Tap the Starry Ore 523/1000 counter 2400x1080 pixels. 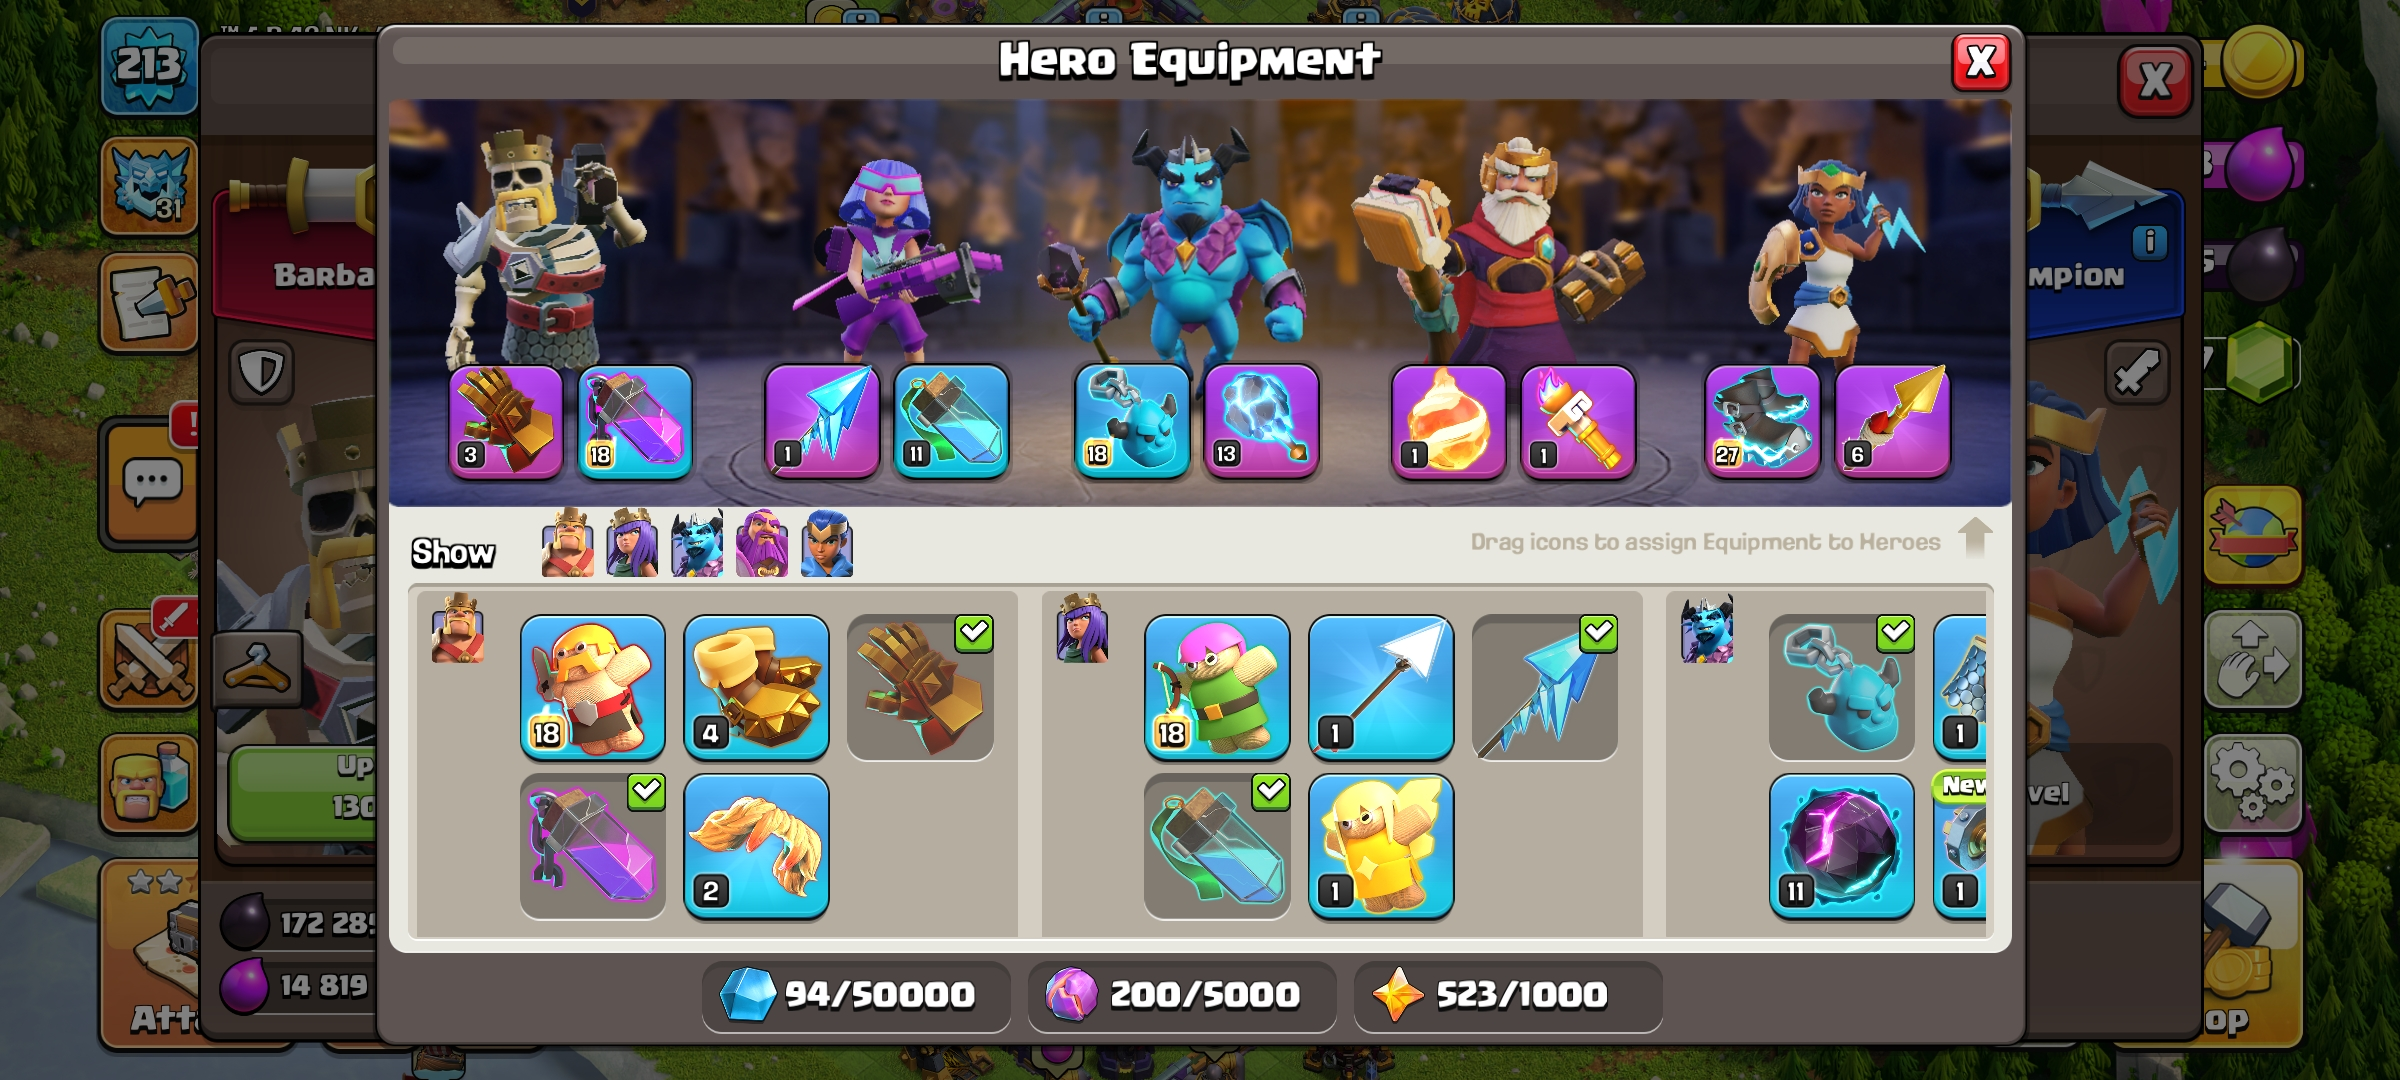tap(1508, 995)
